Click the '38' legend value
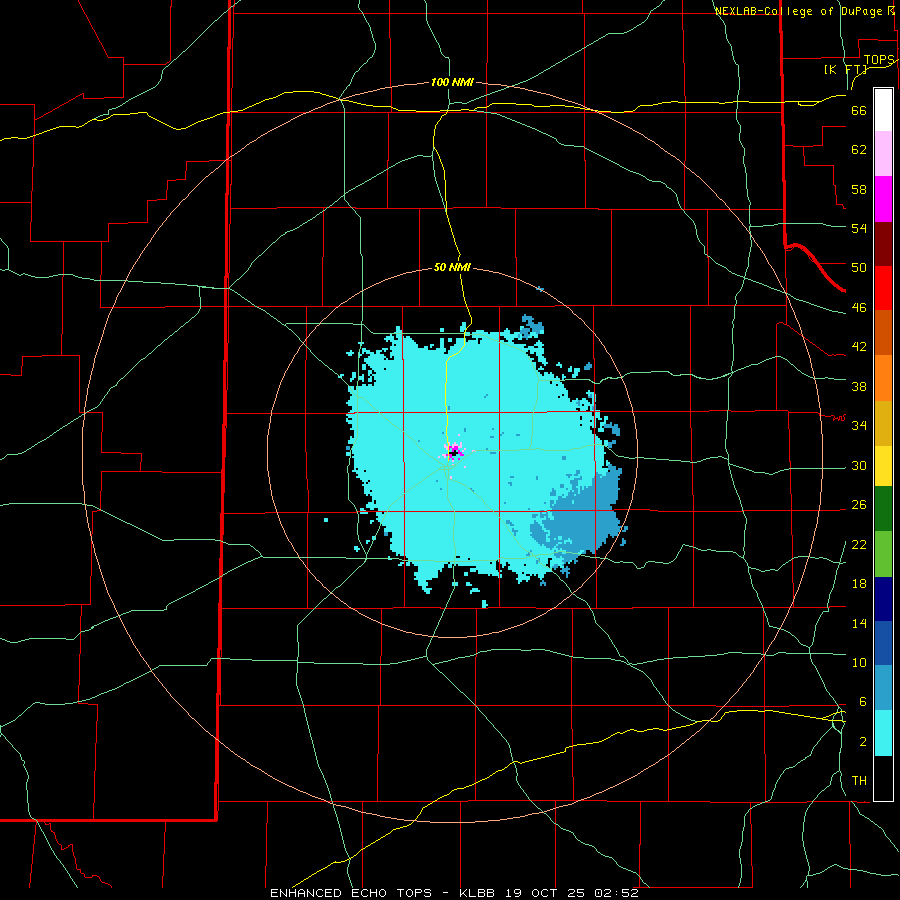 click(x=859, y=386)
